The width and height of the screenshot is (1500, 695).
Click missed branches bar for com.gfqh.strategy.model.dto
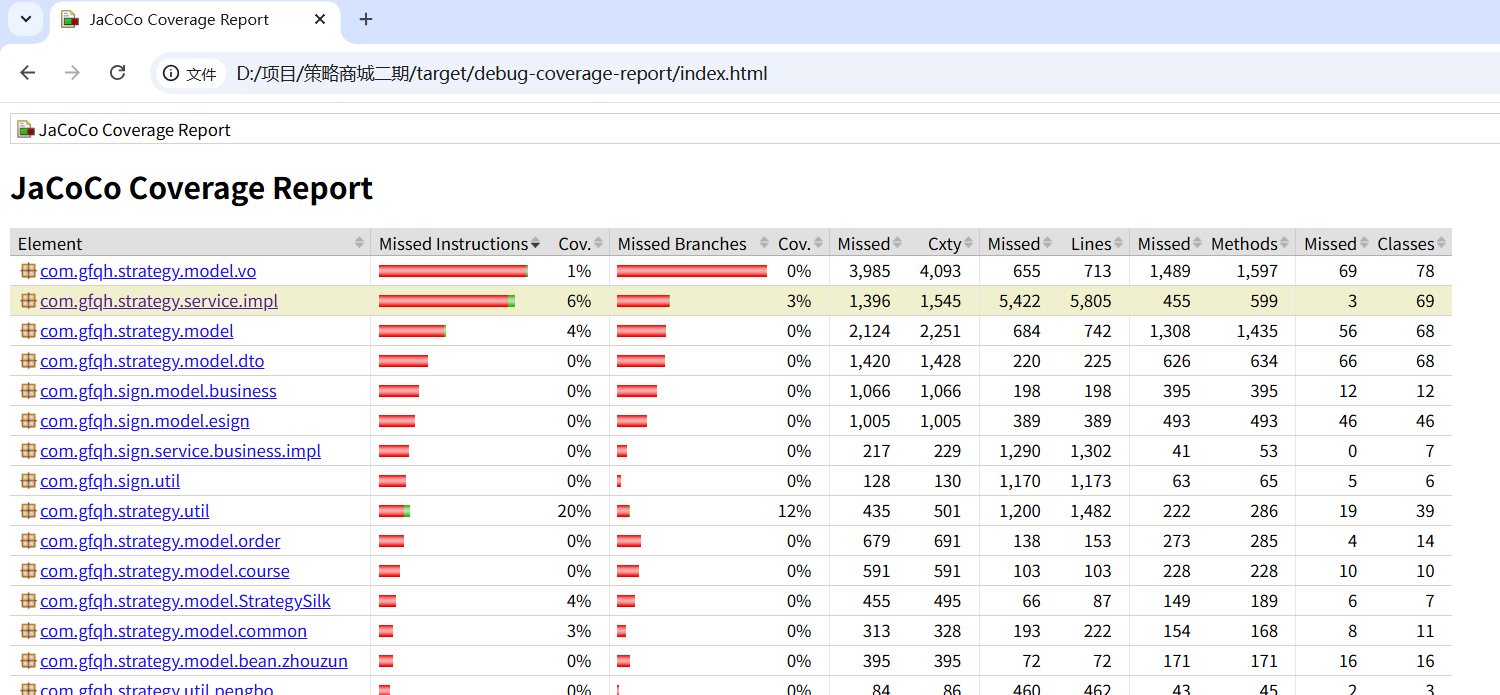point(641,361)
